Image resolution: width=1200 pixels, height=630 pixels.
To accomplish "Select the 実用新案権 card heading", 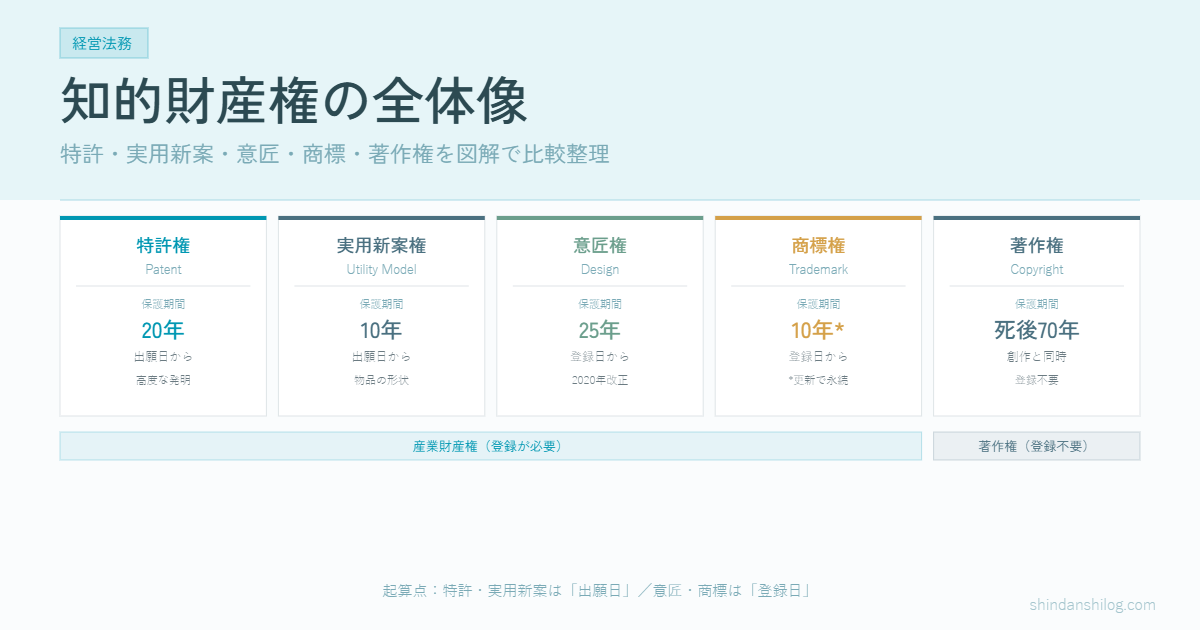I will 381,246.
